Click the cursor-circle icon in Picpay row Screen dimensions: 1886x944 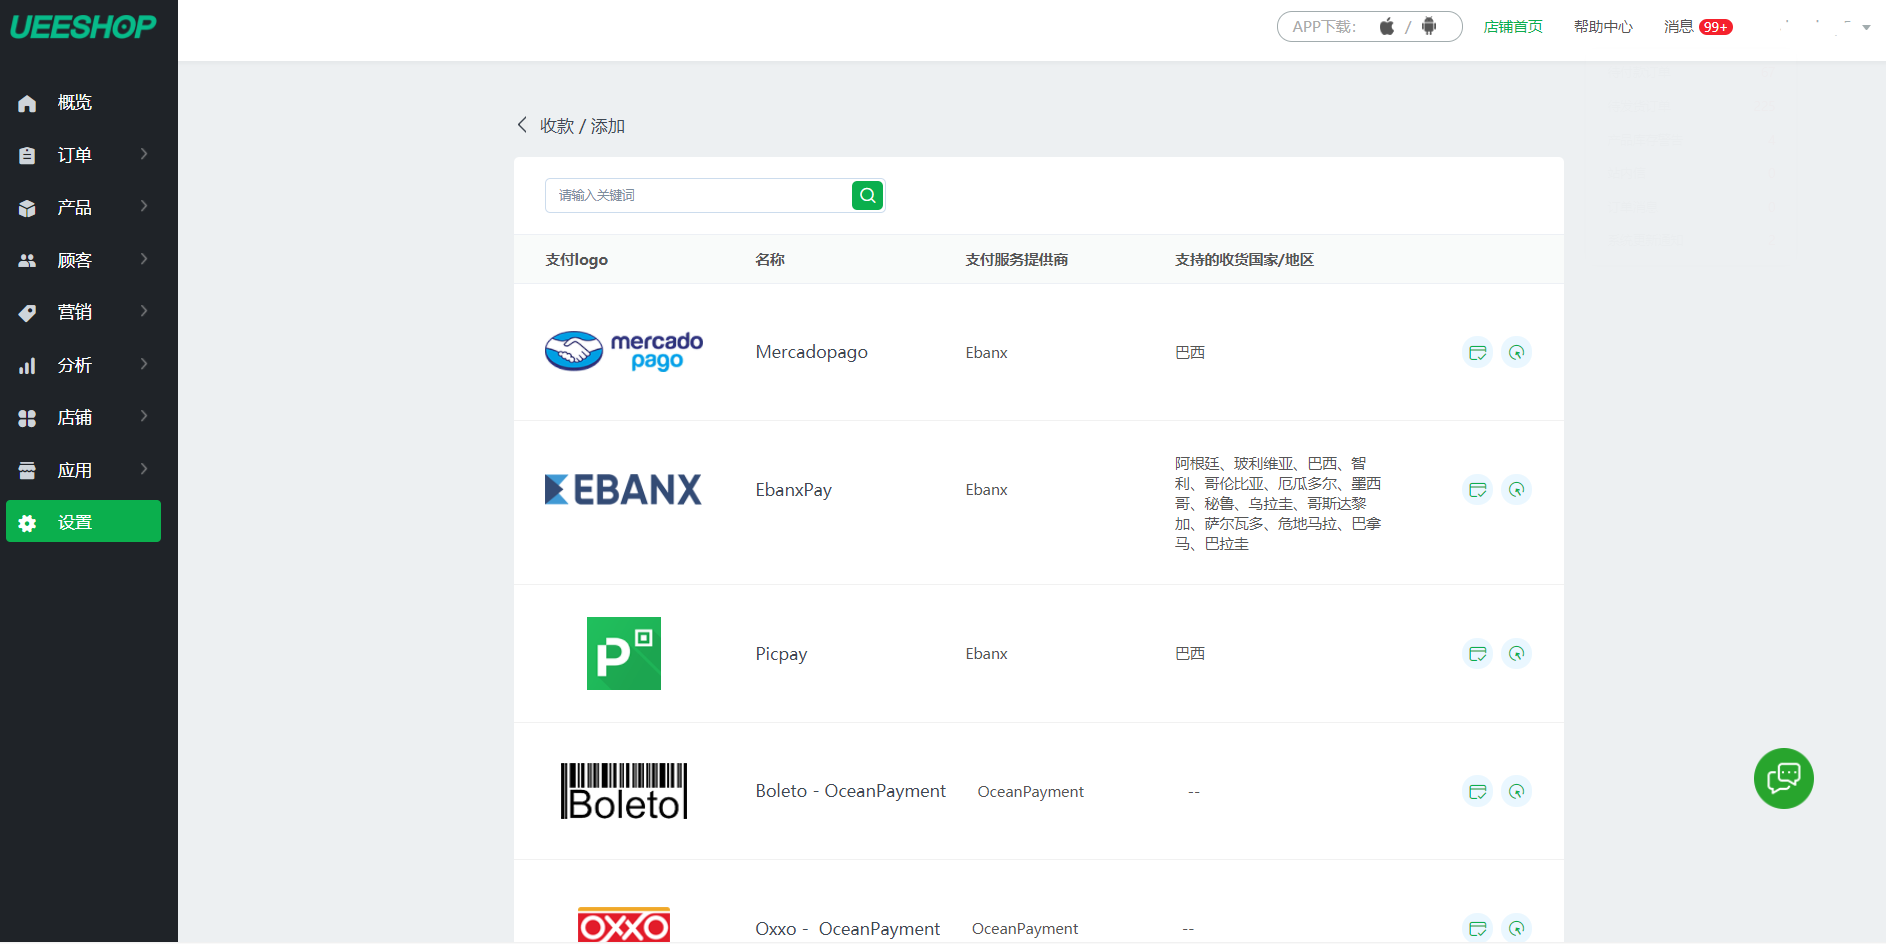1516,653
